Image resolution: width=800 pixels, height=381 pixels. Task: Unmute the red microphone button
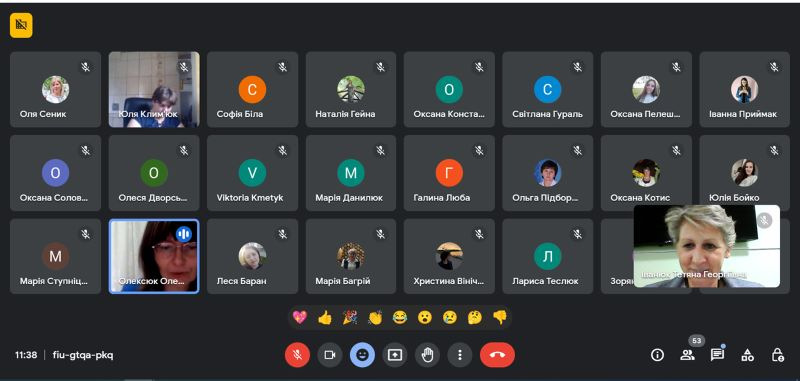coord(297,355)
